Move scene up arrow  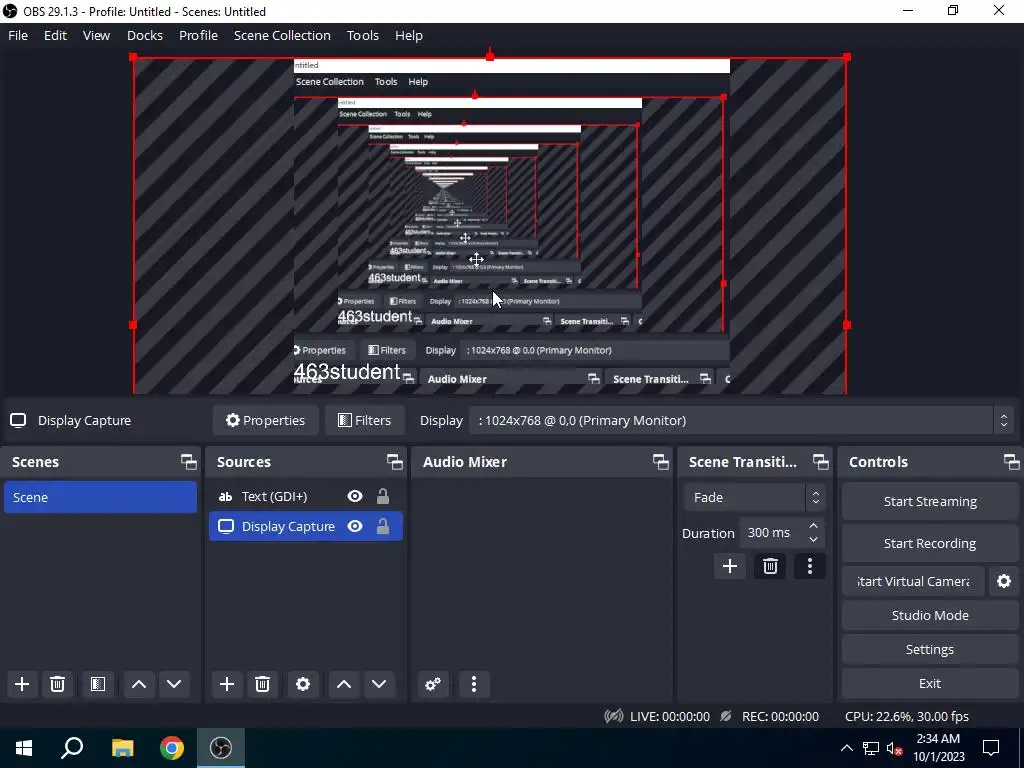pos(138,684)
